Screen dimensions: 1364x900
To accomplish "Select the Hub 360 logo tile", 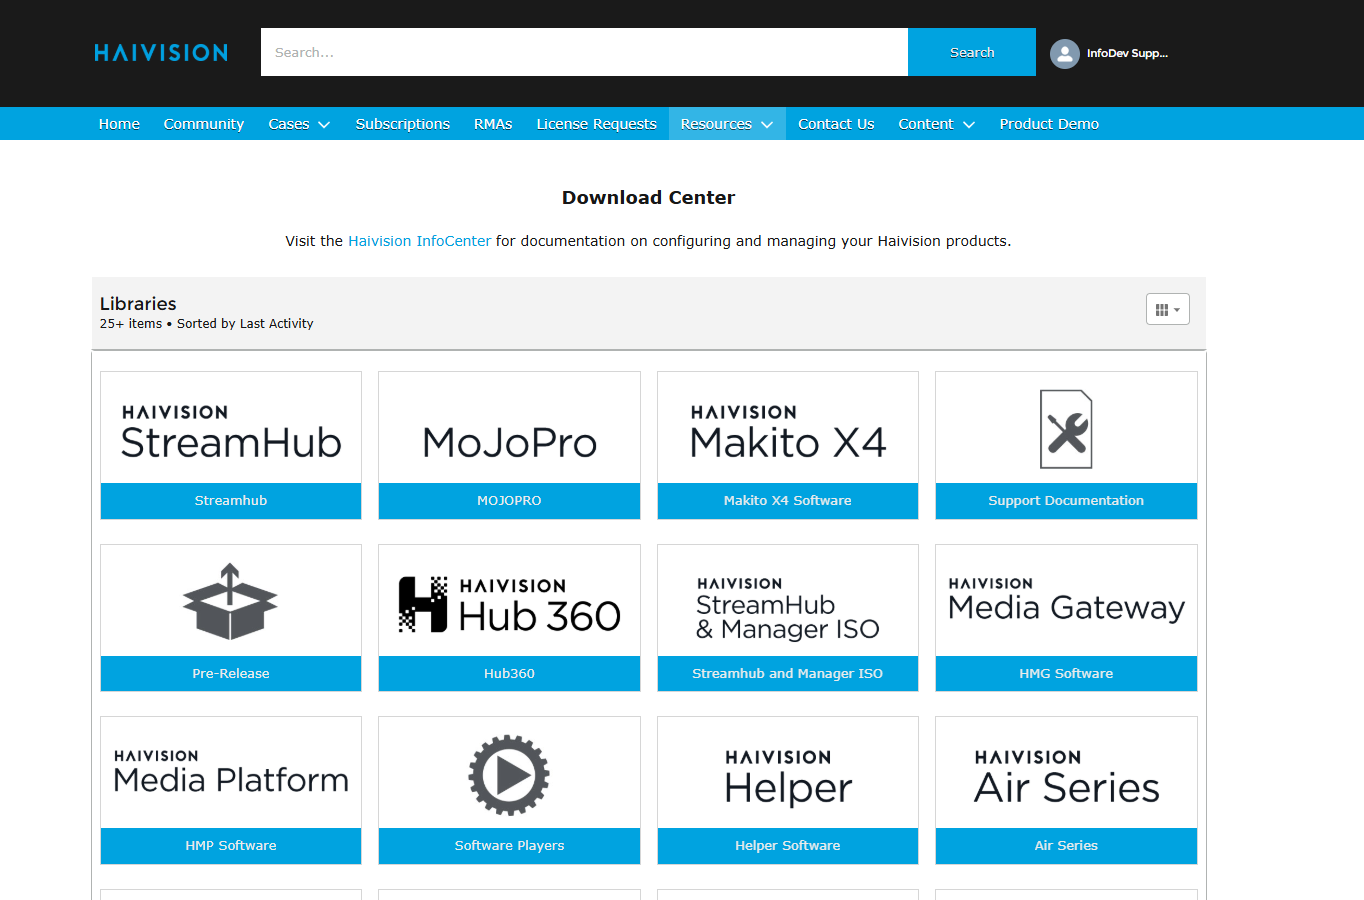I will [509, 603].
